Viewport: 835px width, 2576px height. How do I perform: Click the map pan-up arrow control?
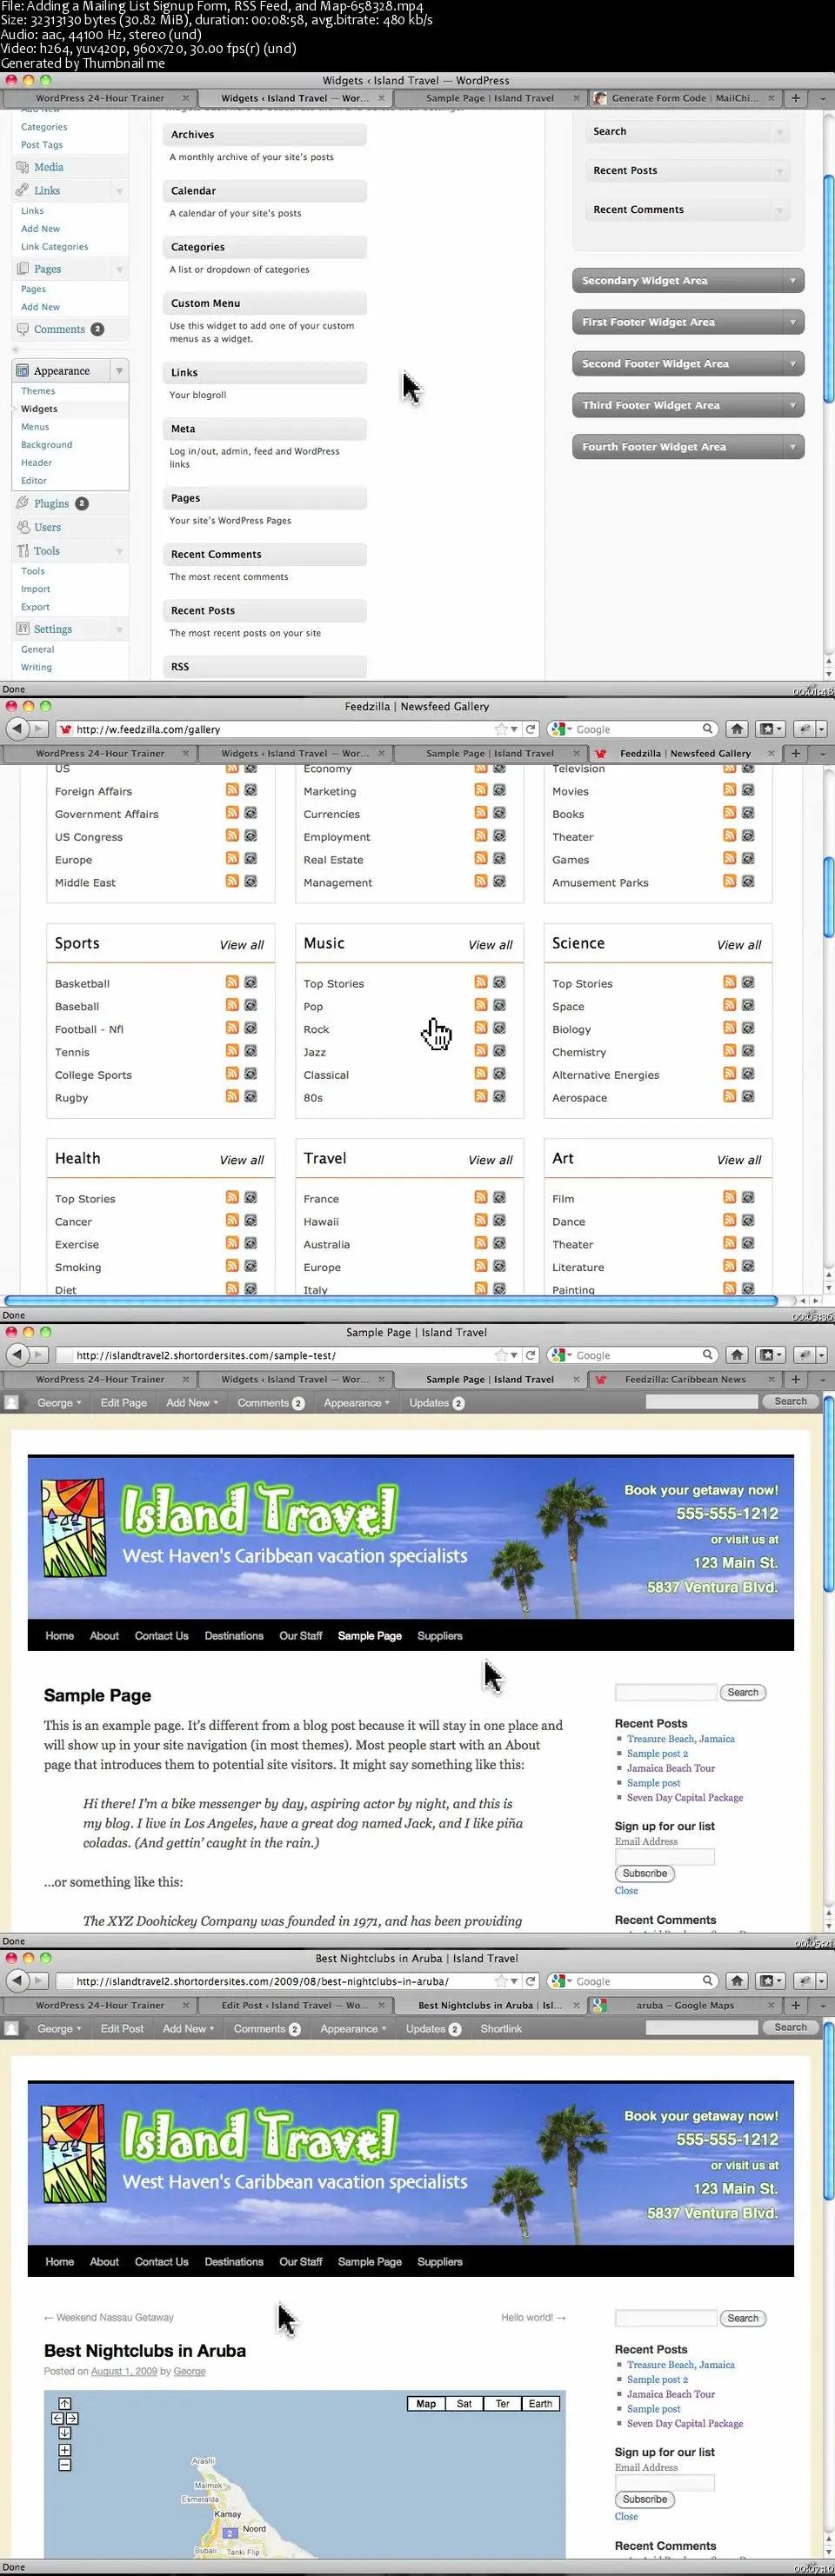click(x=64, y=2403)
